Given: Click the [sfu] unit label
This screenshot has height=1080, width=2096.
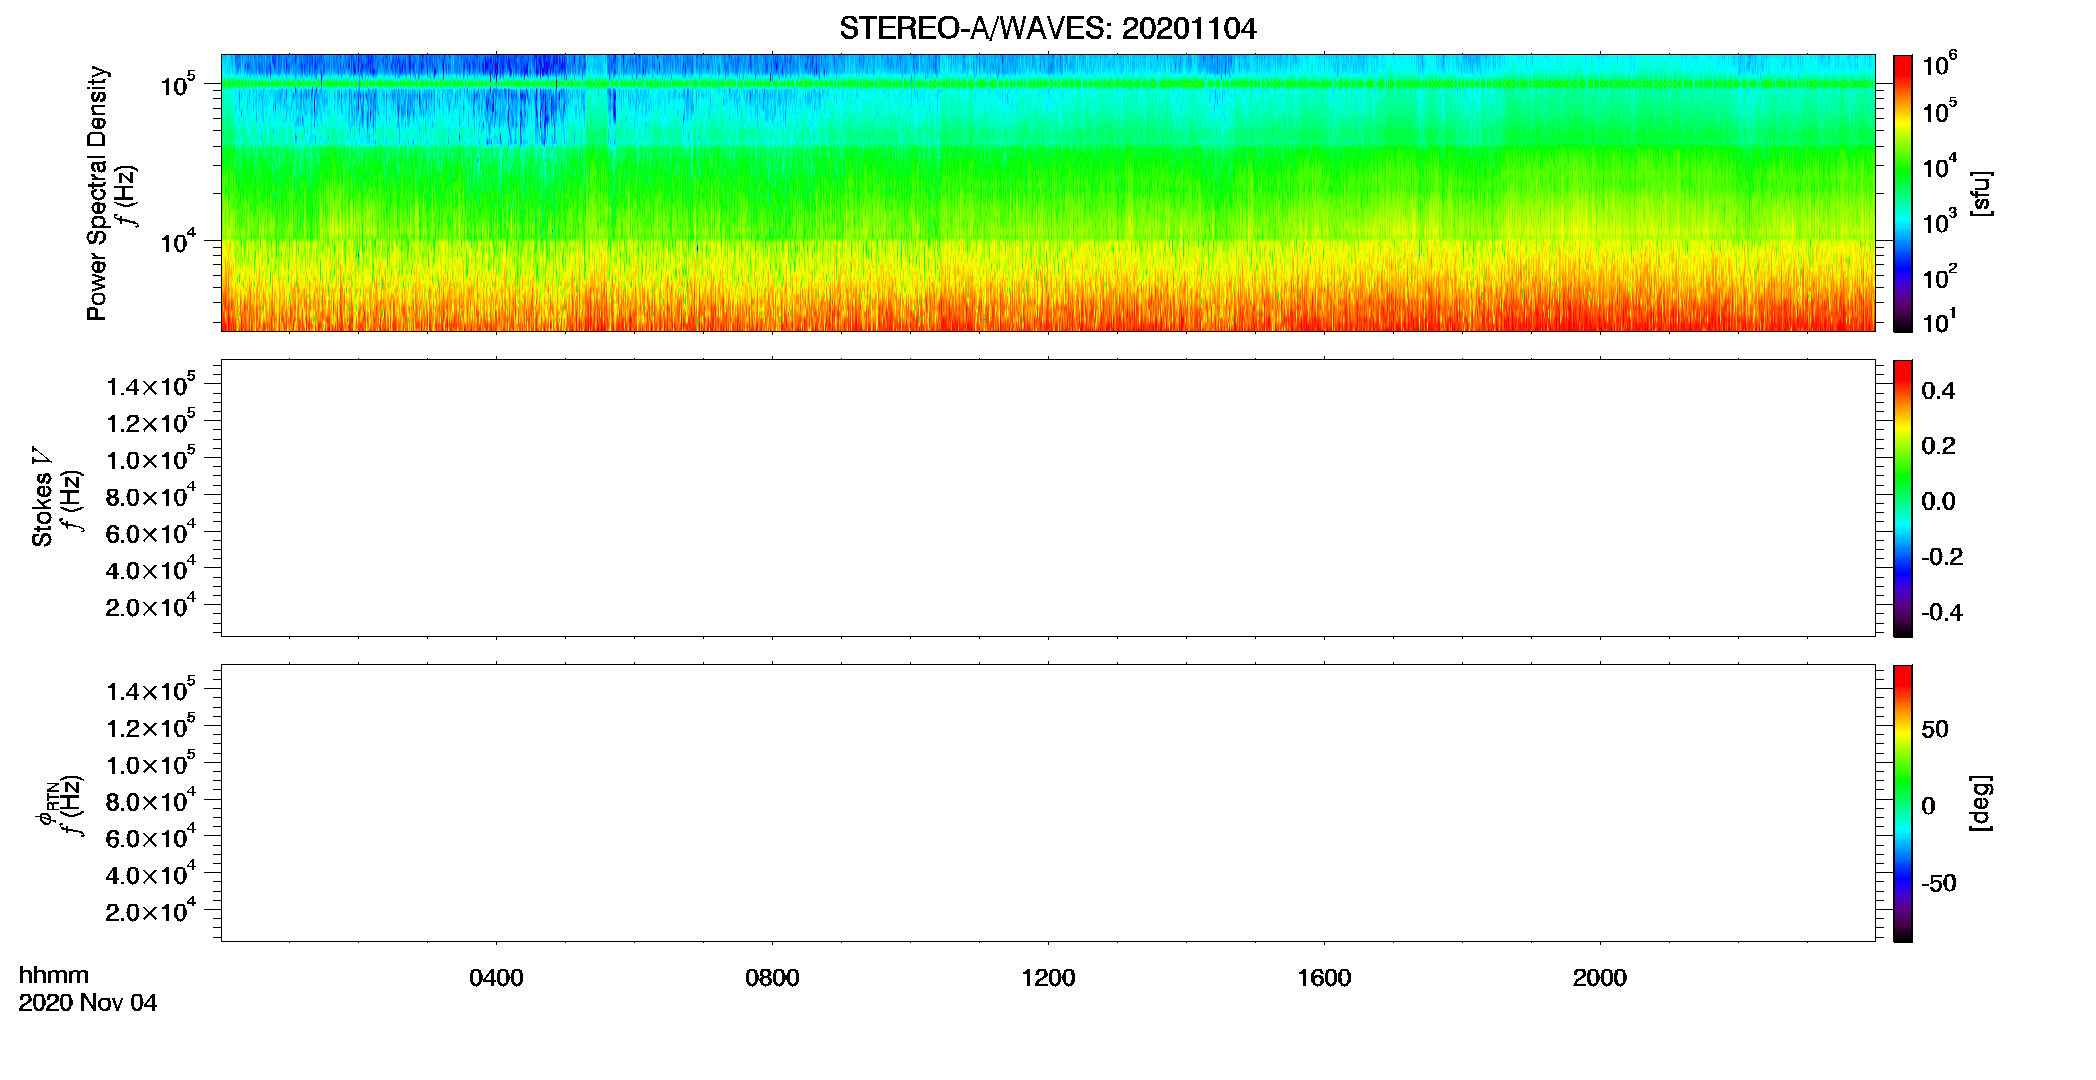Looking at the screenshot, I should coord(1981,193).
